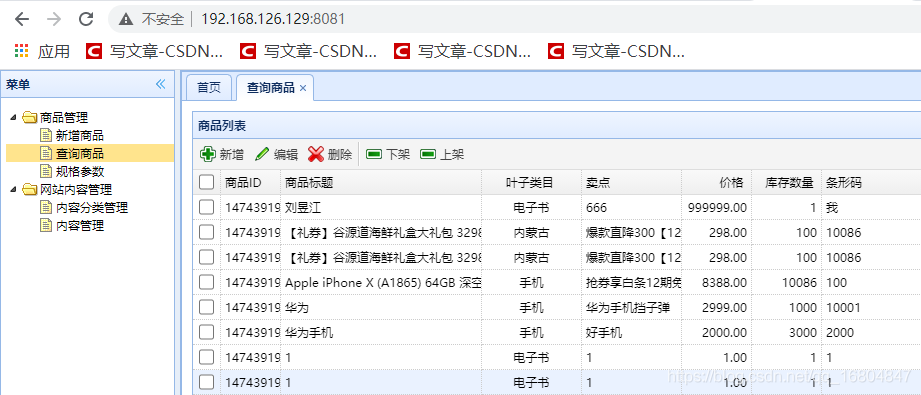Select 查询商品 in the menu tree
This screenshot has height=395, width=921.
[x=80, y=154]
